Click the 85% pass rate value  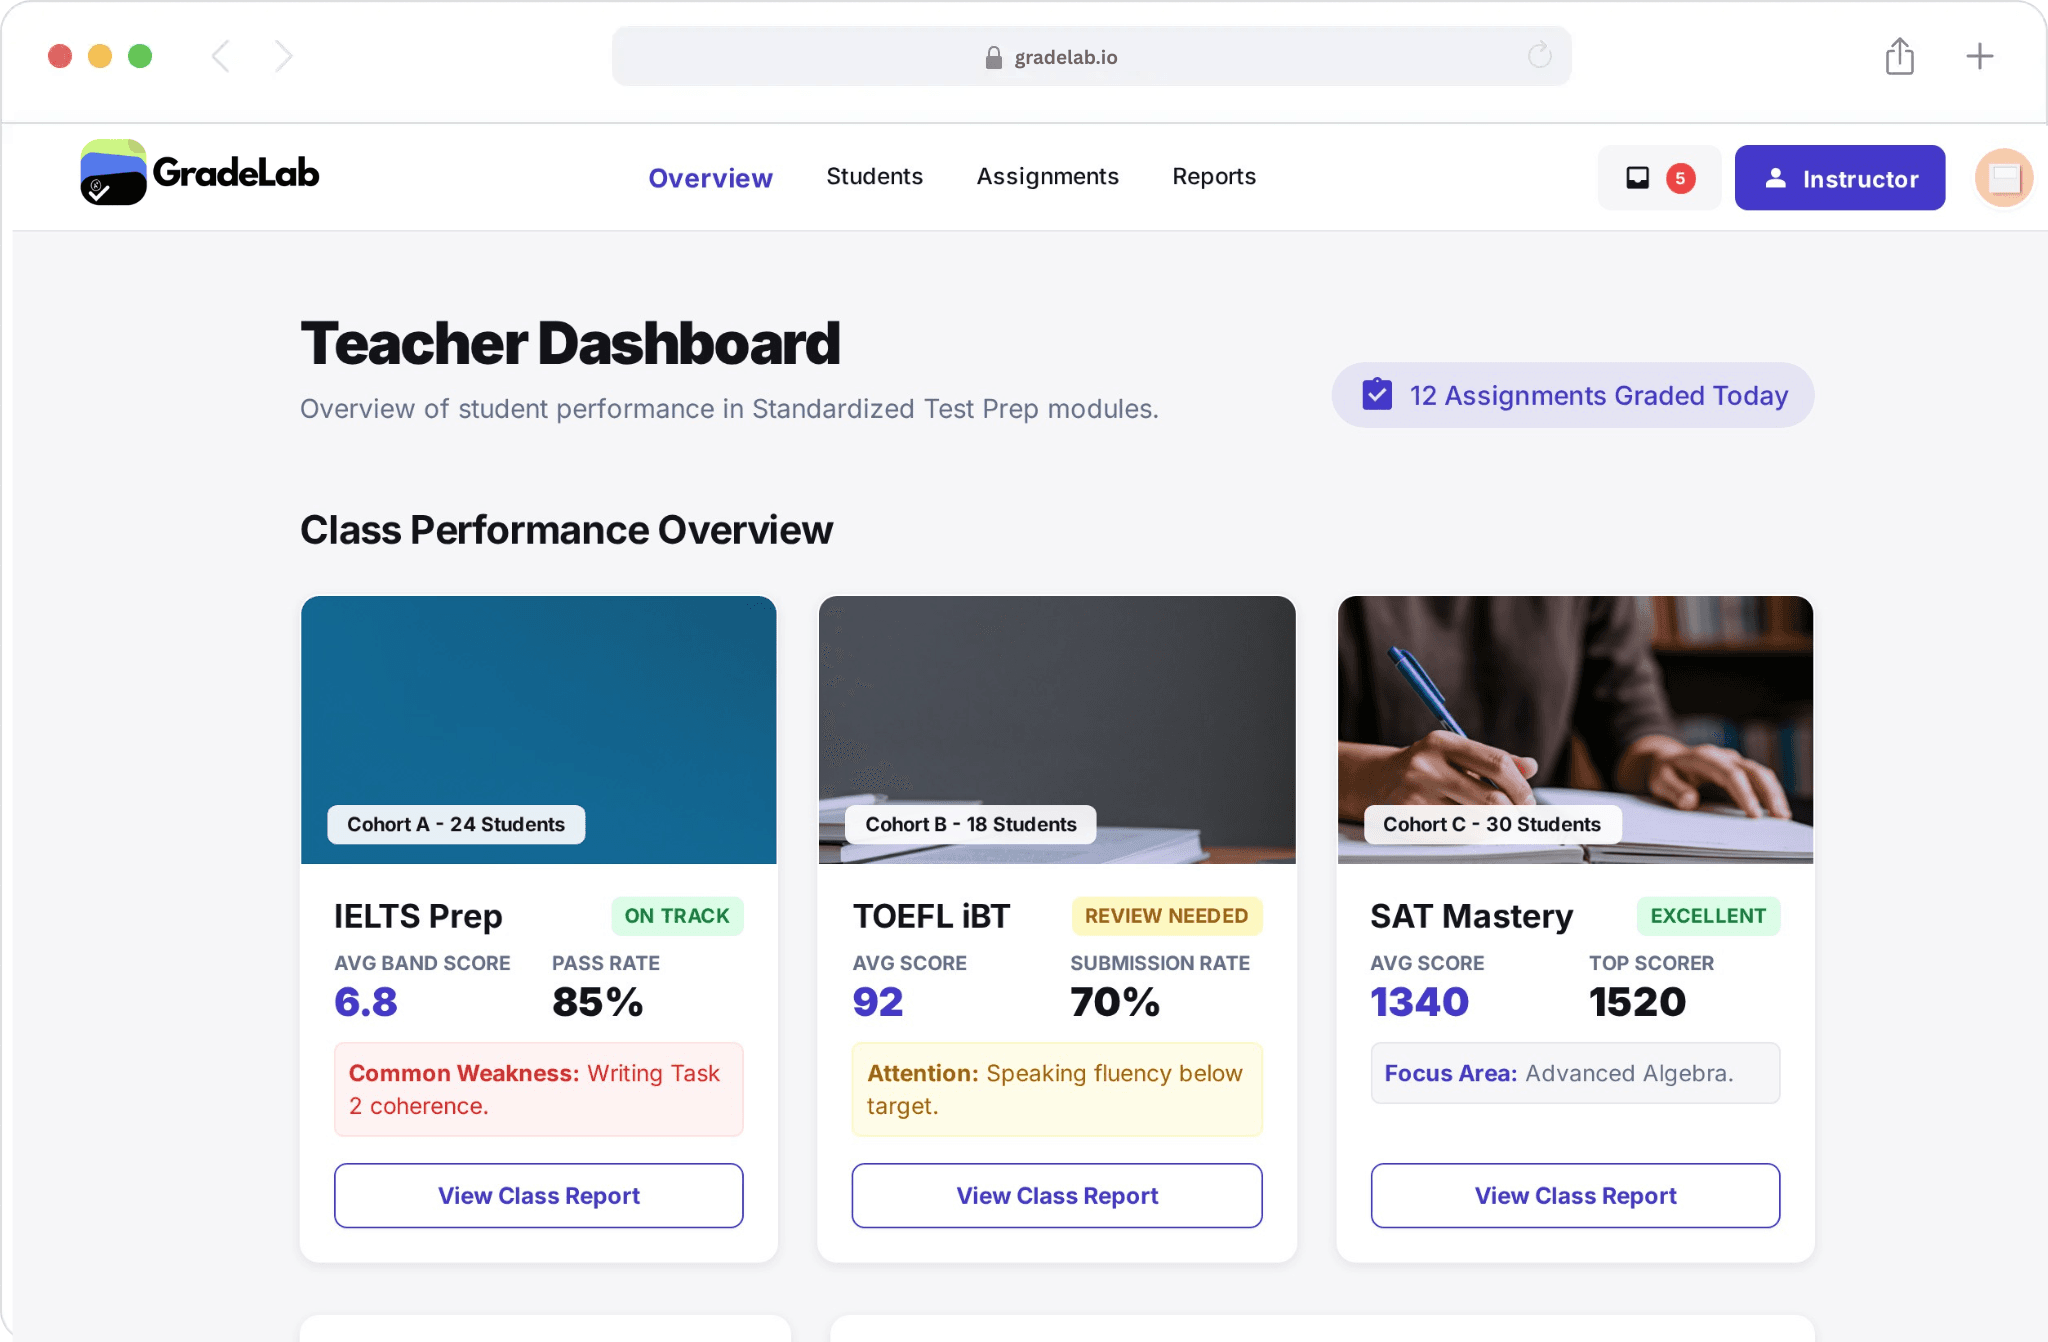[x=598, y=1002]
